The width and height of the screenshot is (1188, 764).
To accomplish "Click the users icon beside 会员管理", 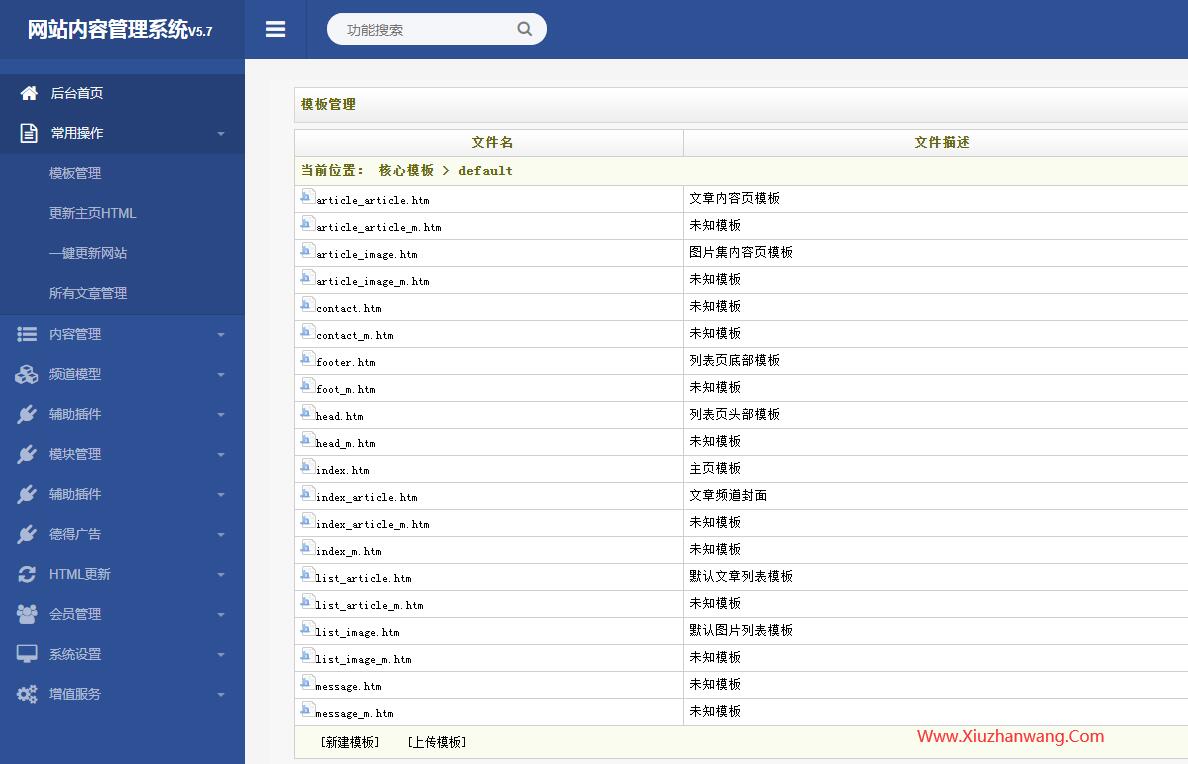I will pyautogui.click(x=27, y=614).
